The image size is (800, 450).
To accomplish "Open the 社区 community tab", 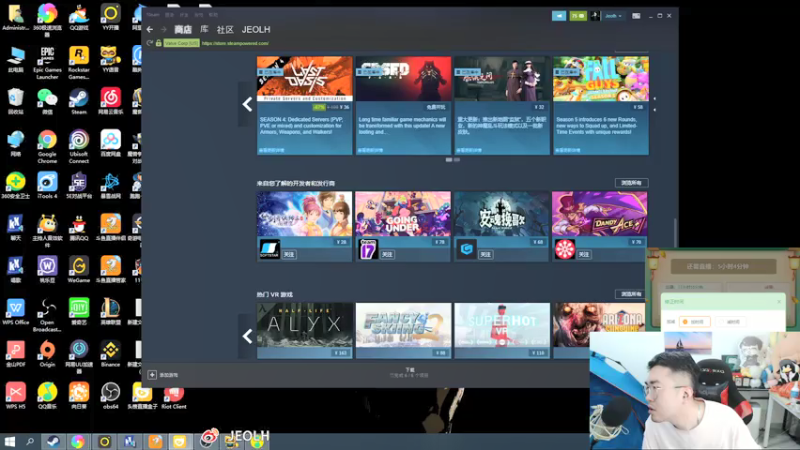I will pyautogui.click(x=225, y=30).
